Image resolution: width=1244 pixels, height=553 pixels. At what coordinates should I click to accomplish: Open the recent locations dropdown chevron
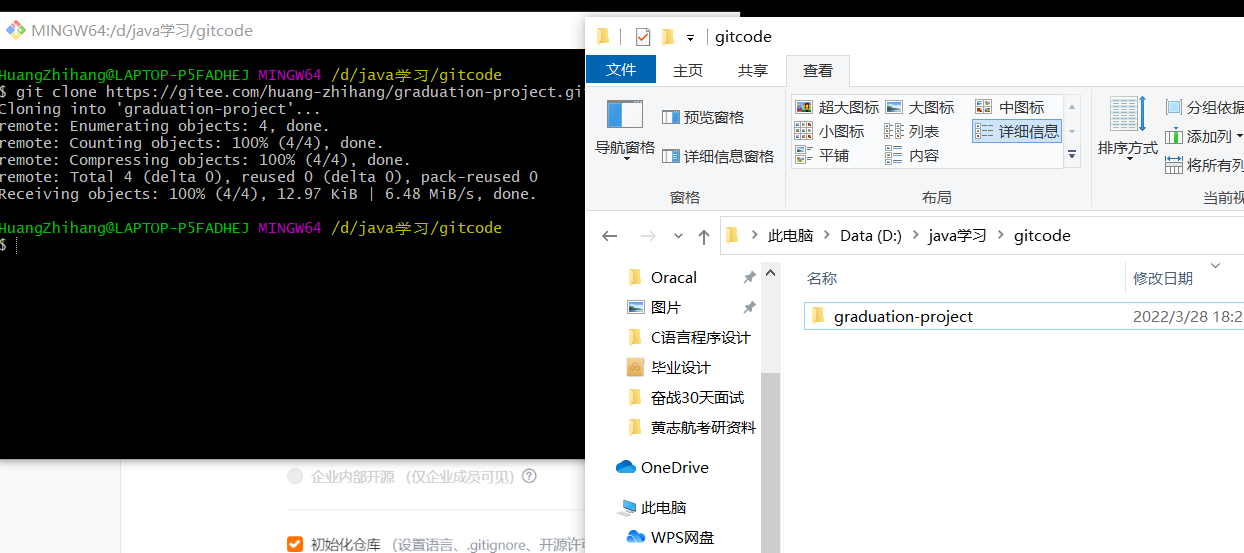(678, 236)
